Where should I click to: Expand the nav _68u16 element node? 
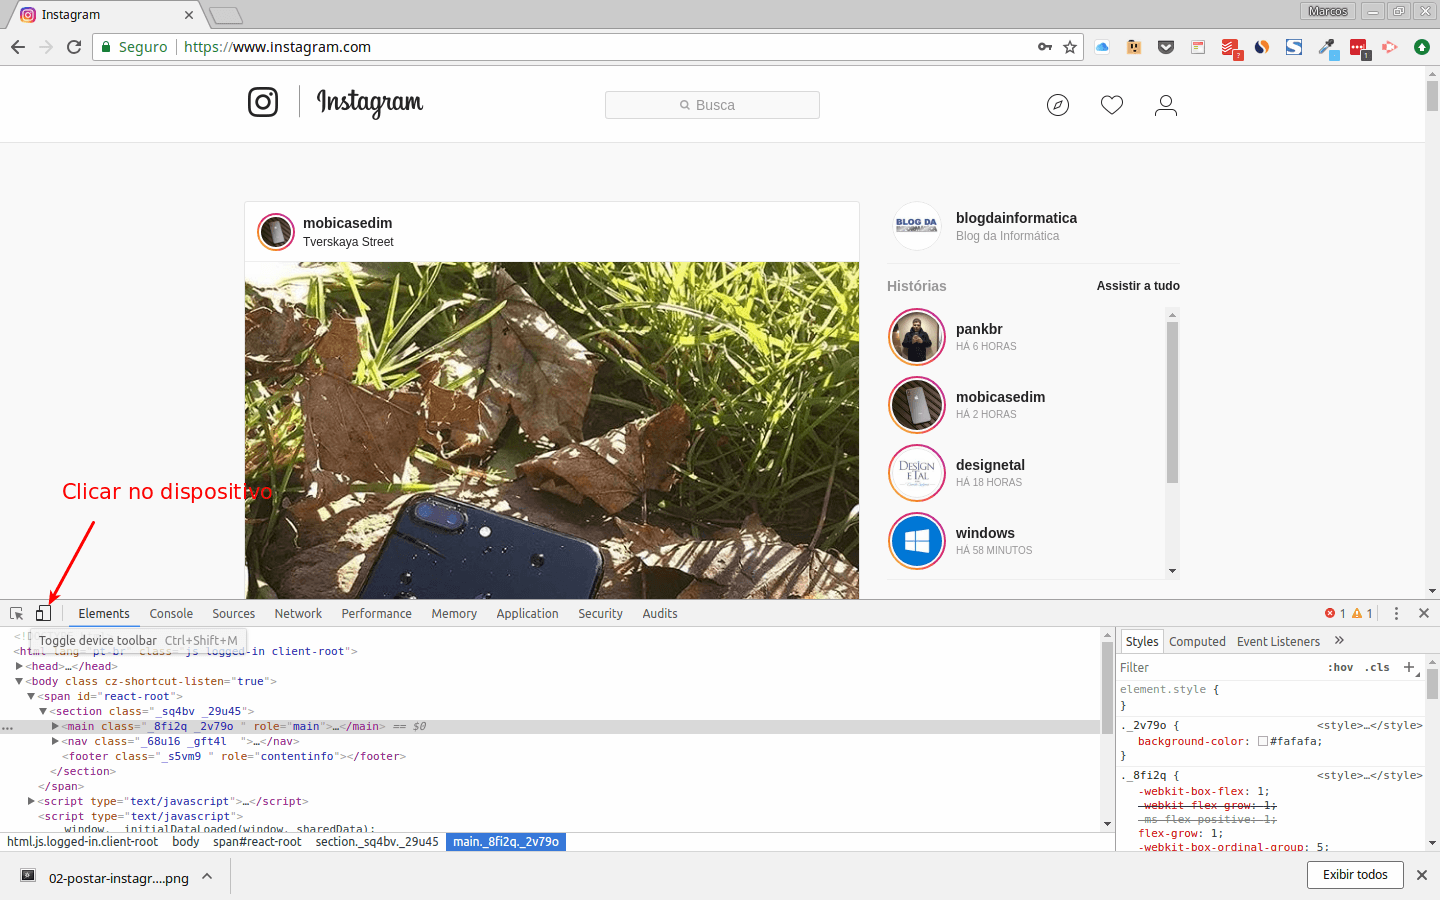(55, 741)
